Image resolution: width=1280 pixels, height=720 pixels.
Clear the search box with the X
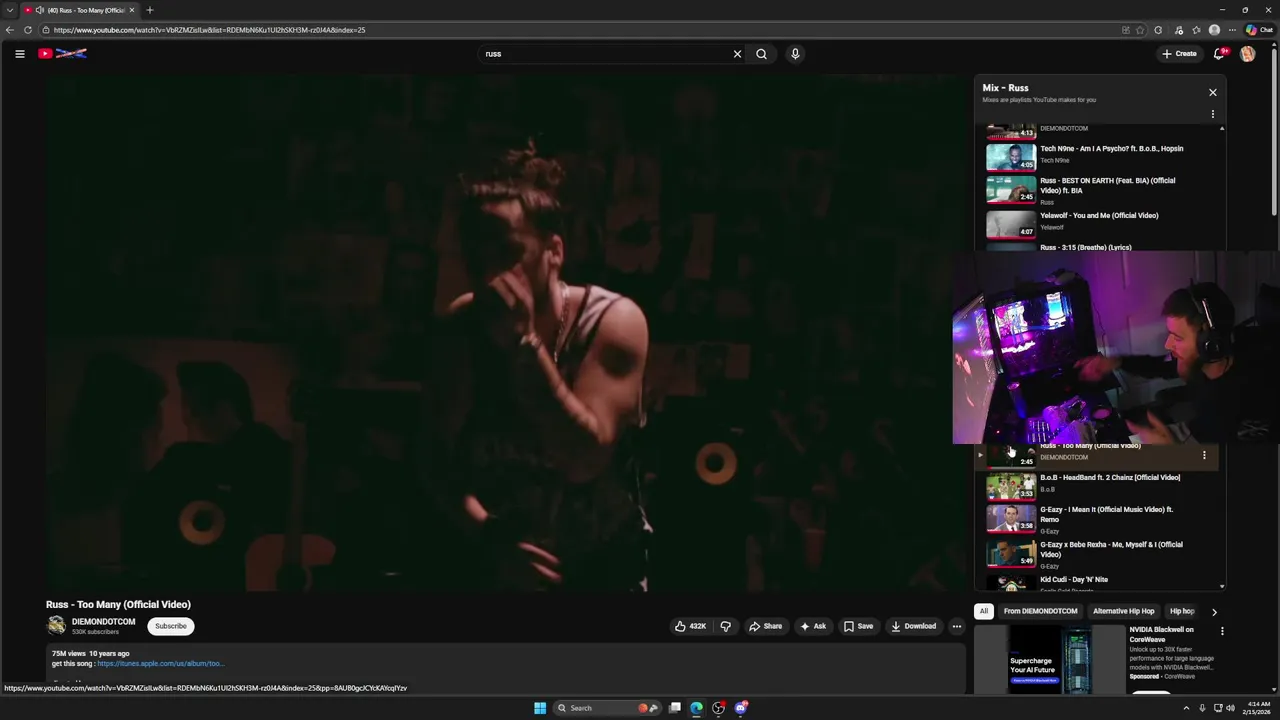coord(737,54)
